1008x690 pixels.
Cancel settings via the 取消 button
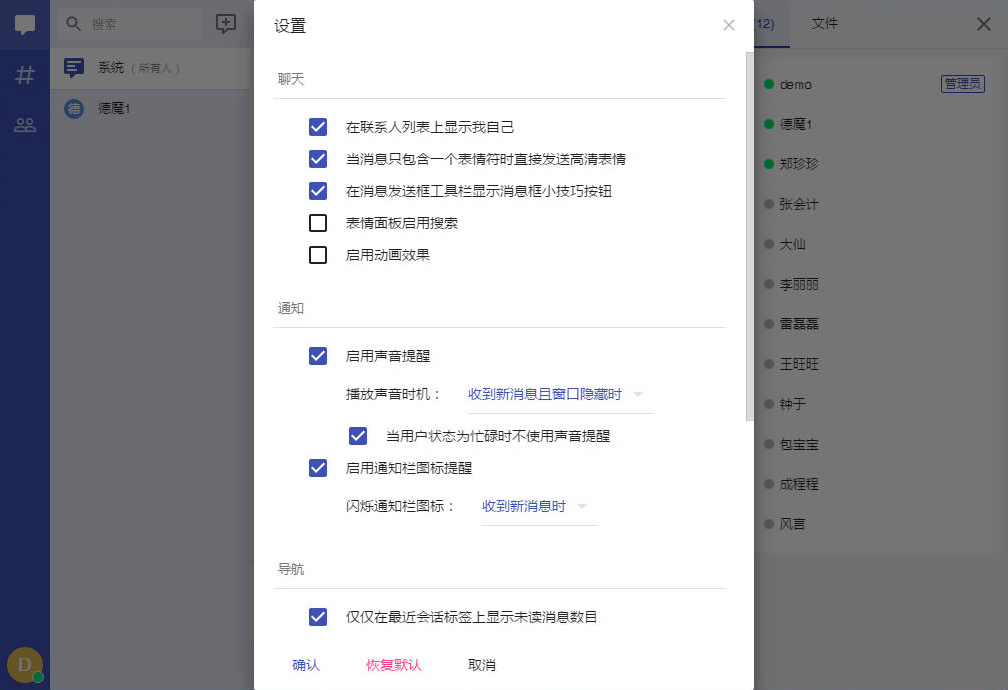(x=479, y=664)
